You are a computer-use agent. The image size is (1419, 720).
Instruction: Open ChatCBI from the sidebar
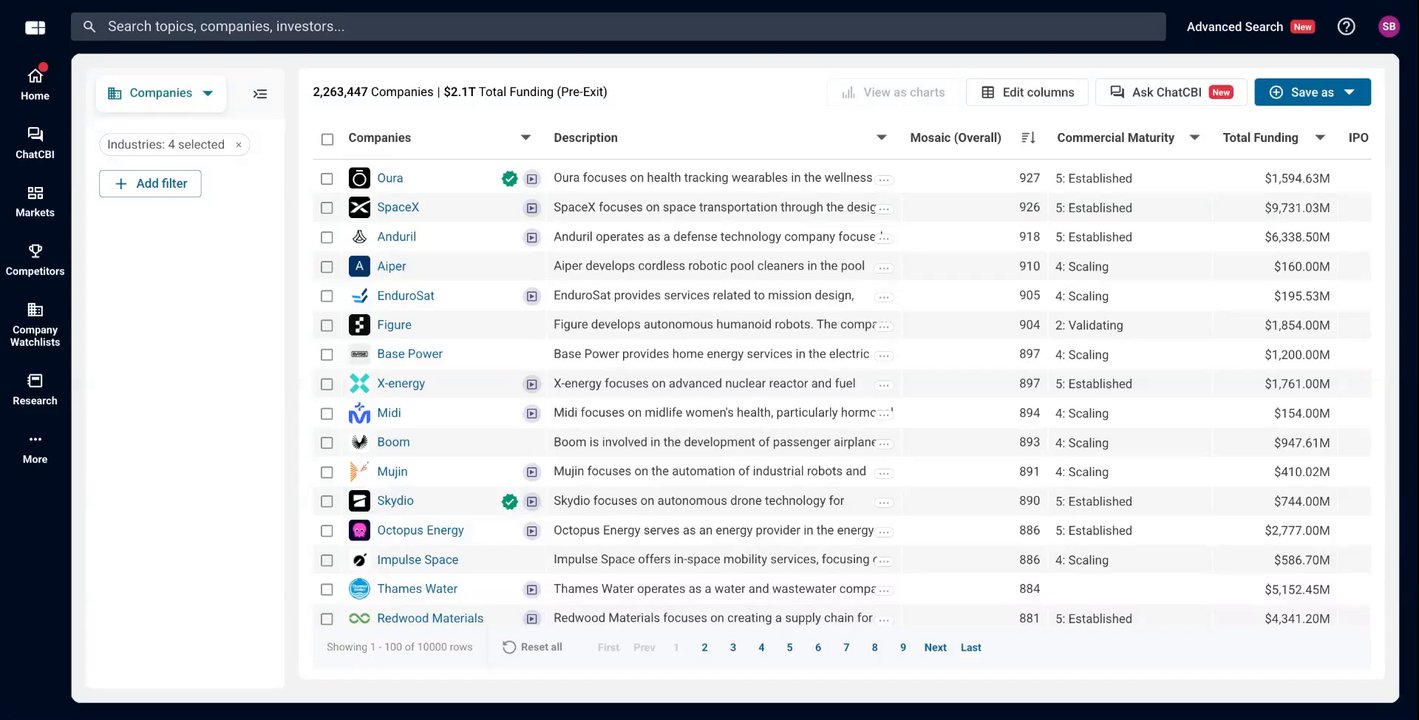(35, 143)
